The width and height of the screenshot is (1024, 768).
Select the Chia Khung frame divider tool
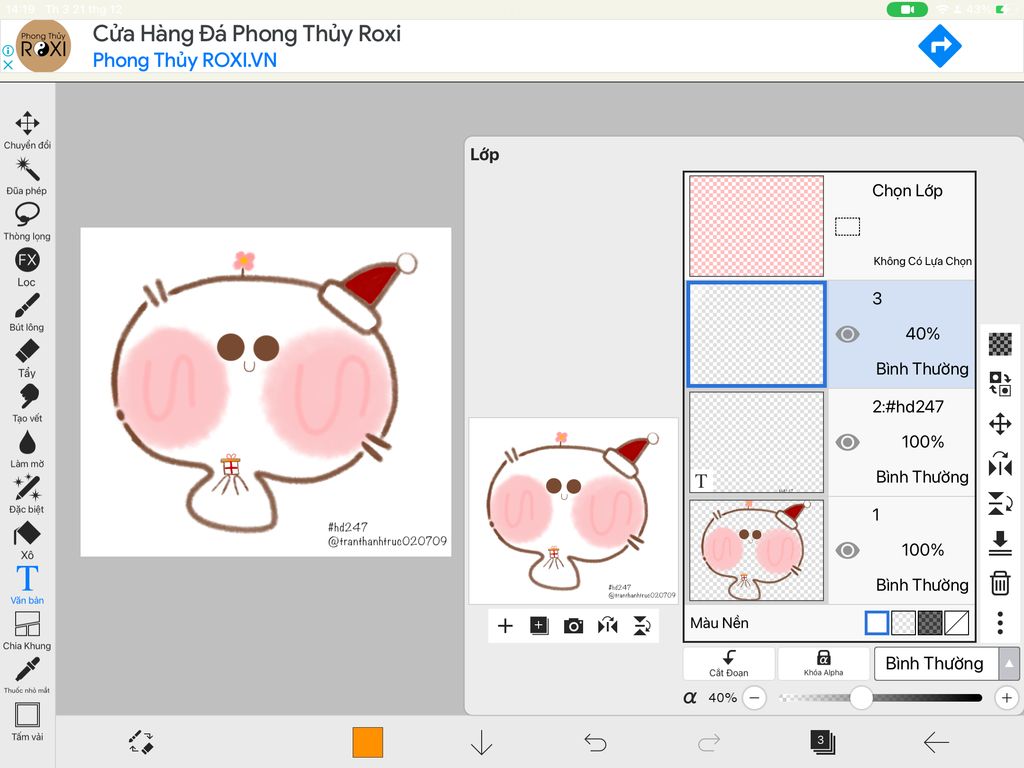[27, 631]
